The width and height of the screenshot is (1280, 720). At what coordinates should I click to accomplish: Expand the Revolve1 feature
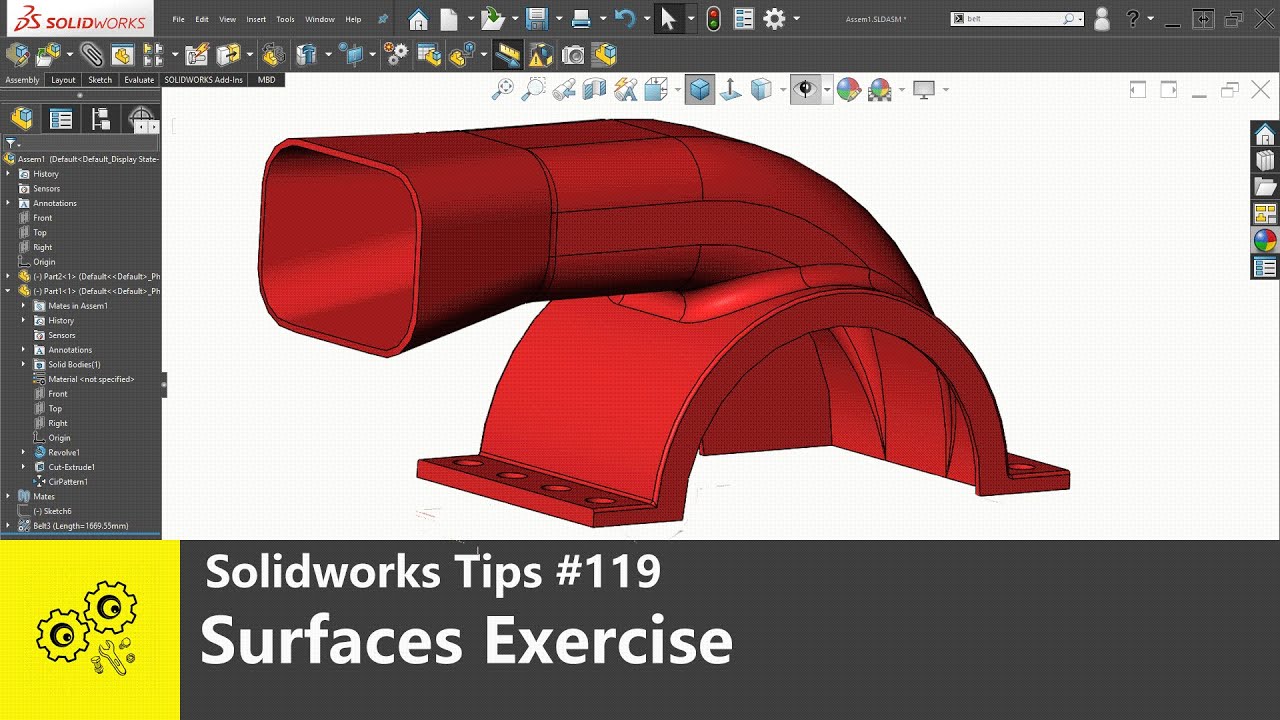point(23,452)
